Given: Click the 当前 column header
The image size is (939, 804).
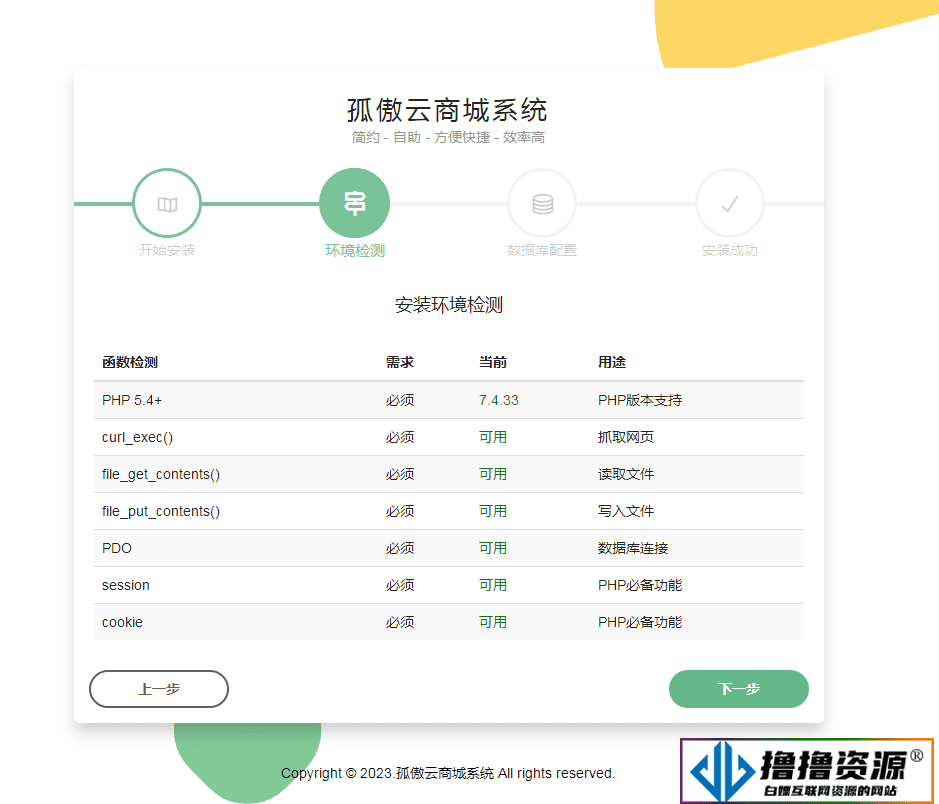Looking at the screenshot, I should pyautogui.click(x=493, y=362).
